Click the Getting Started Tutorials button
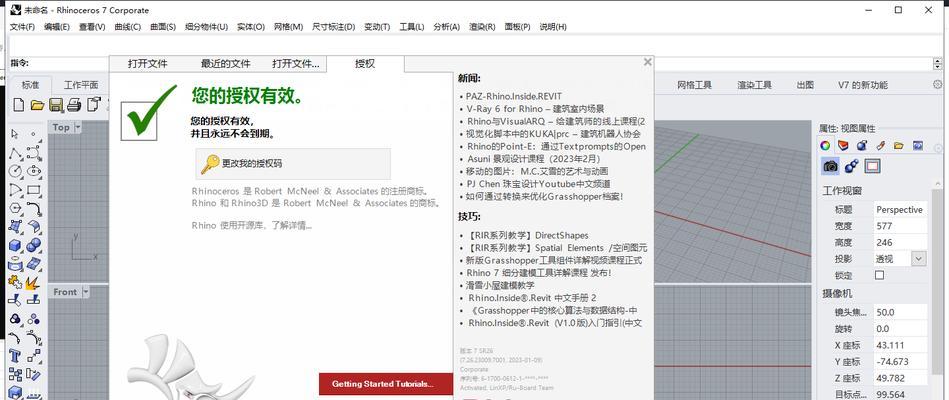 coord(386,384)
